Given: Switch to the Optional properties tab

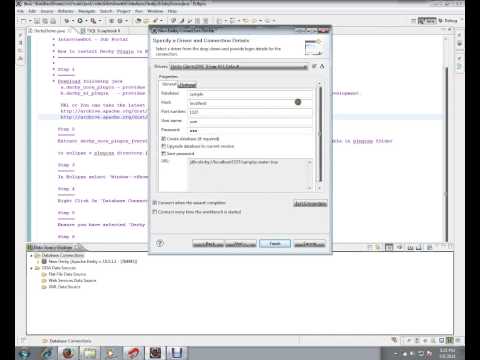Looking at the screenshot, I should (187, 85).
